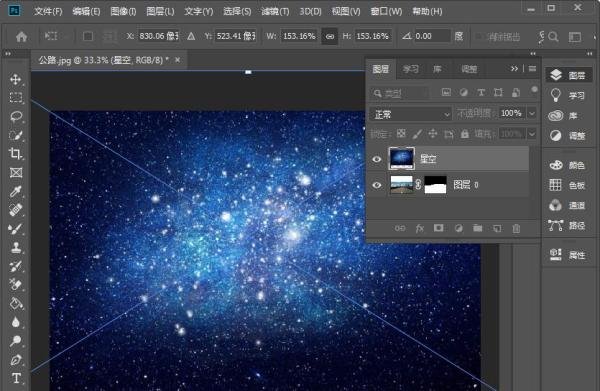Open the Layers panel options menu
This screenshot has width=600, height=391.
coord(532,68)
